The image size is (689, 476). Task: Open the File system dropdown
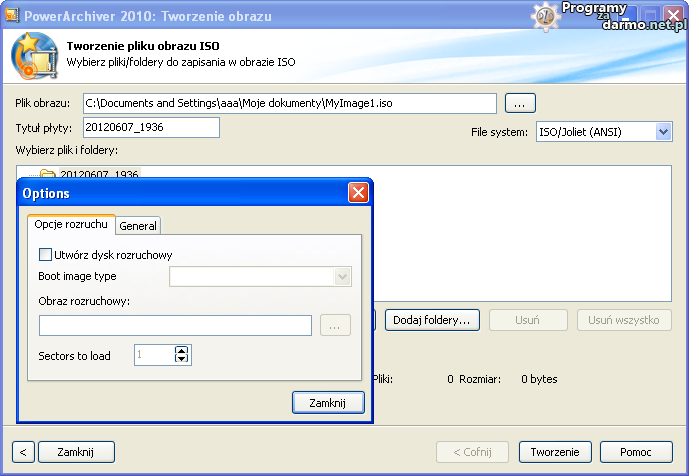coord(664,132)
